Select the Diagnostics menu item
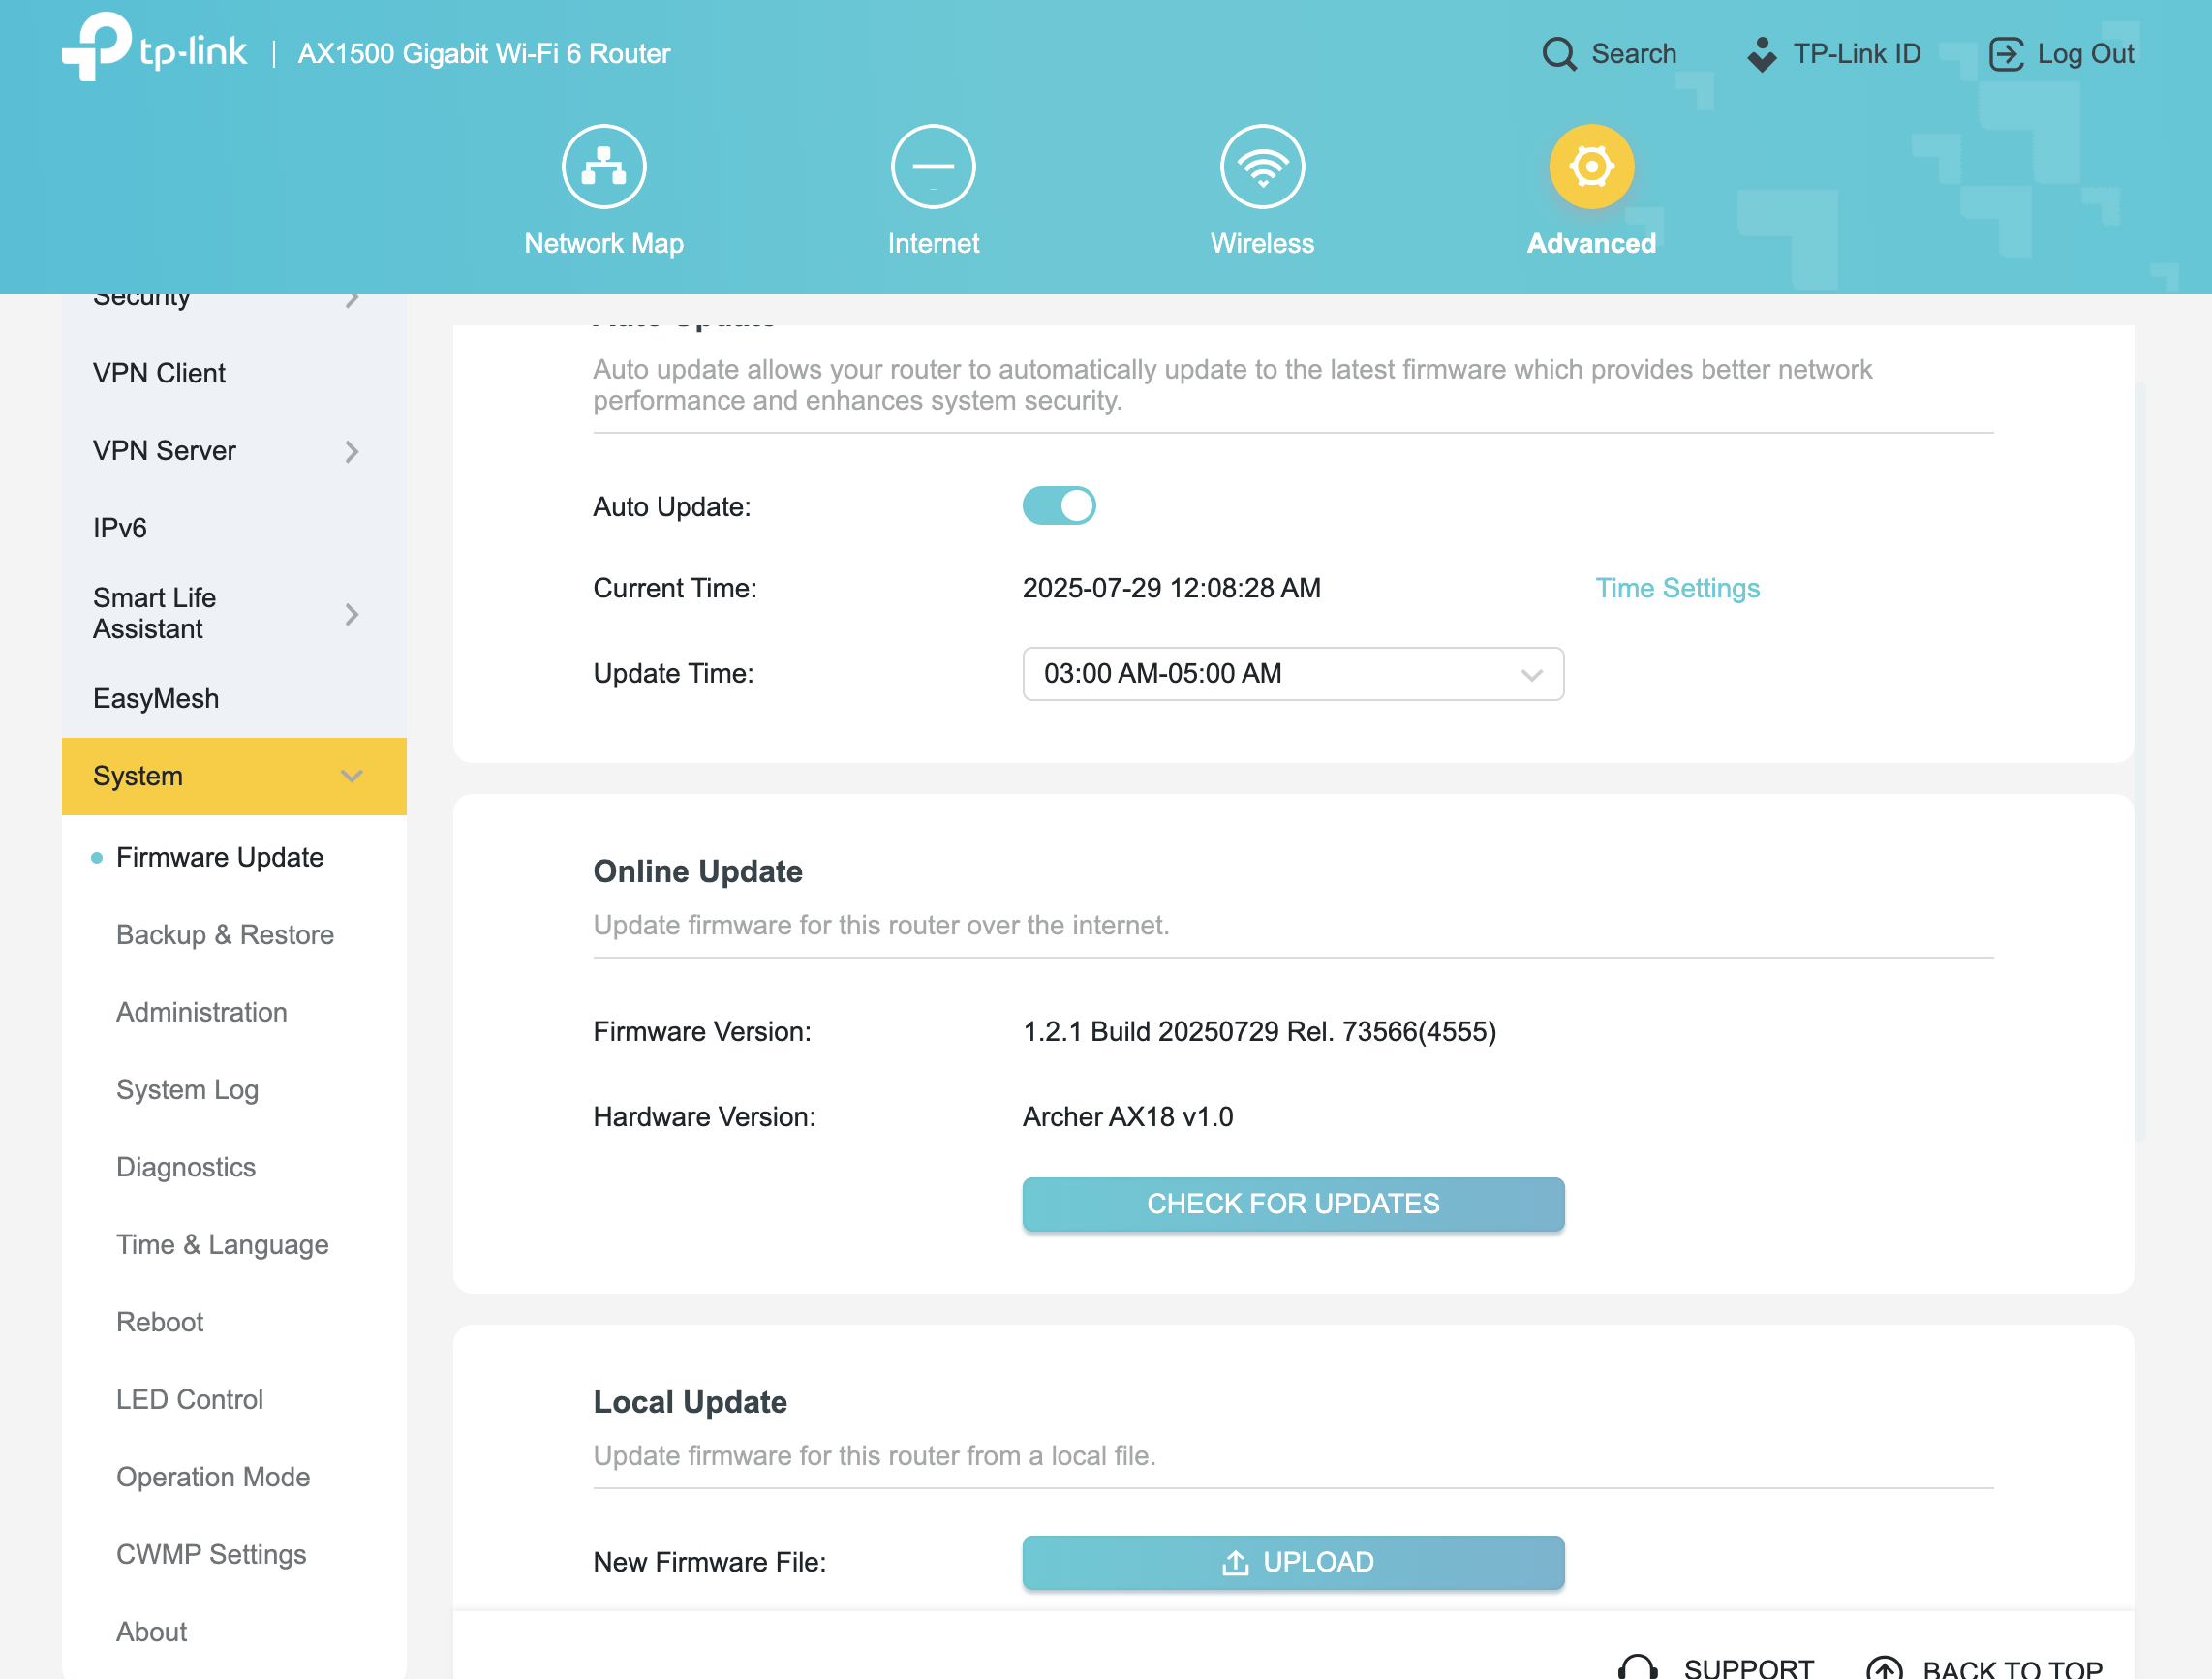This screenshot has height=1679, width=2212. tap(186, 1167)
